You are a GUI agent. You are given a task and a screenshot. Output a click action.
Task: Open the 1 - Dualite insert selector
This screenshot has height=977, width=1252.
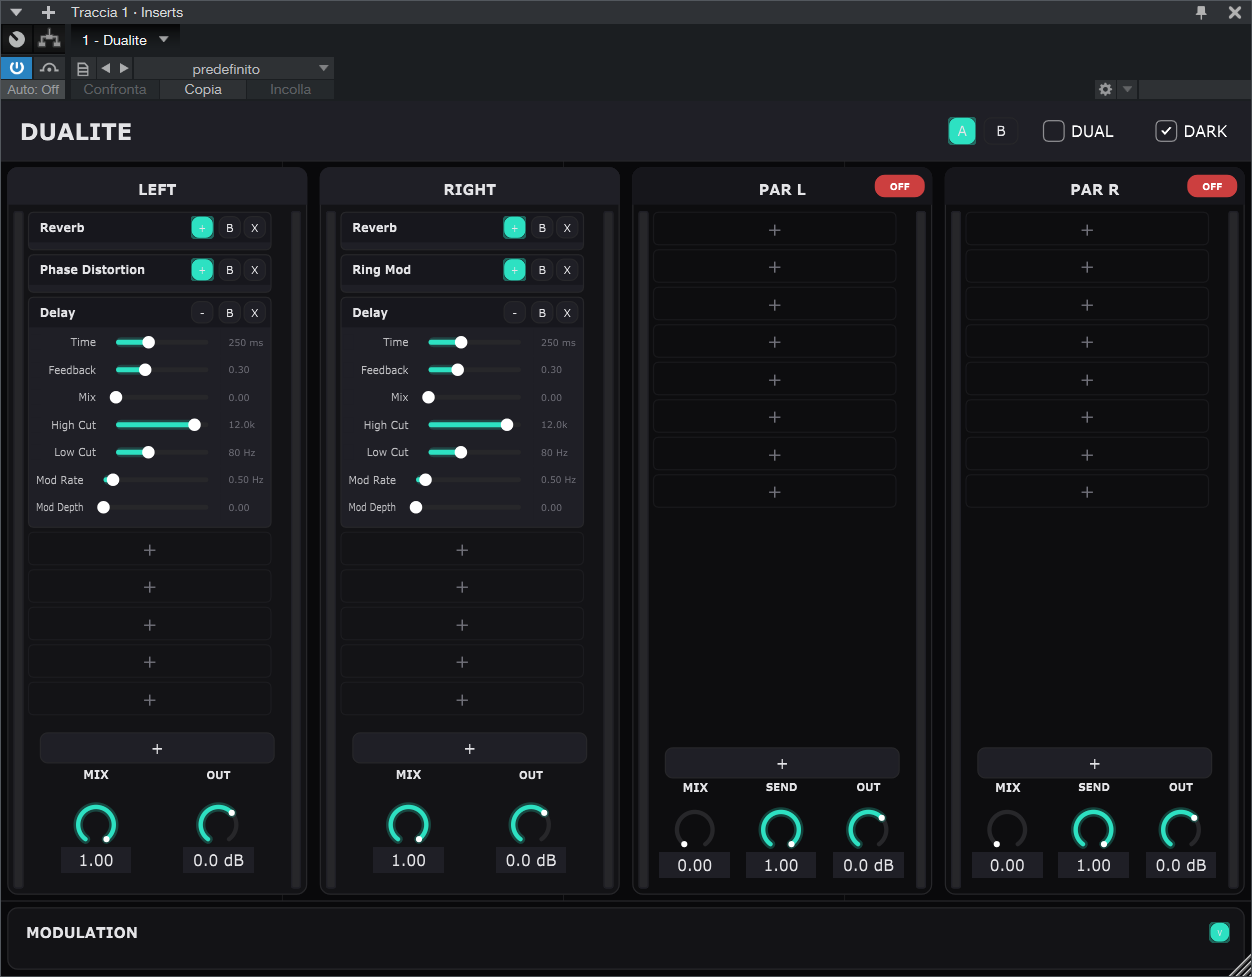click(124, 39)
